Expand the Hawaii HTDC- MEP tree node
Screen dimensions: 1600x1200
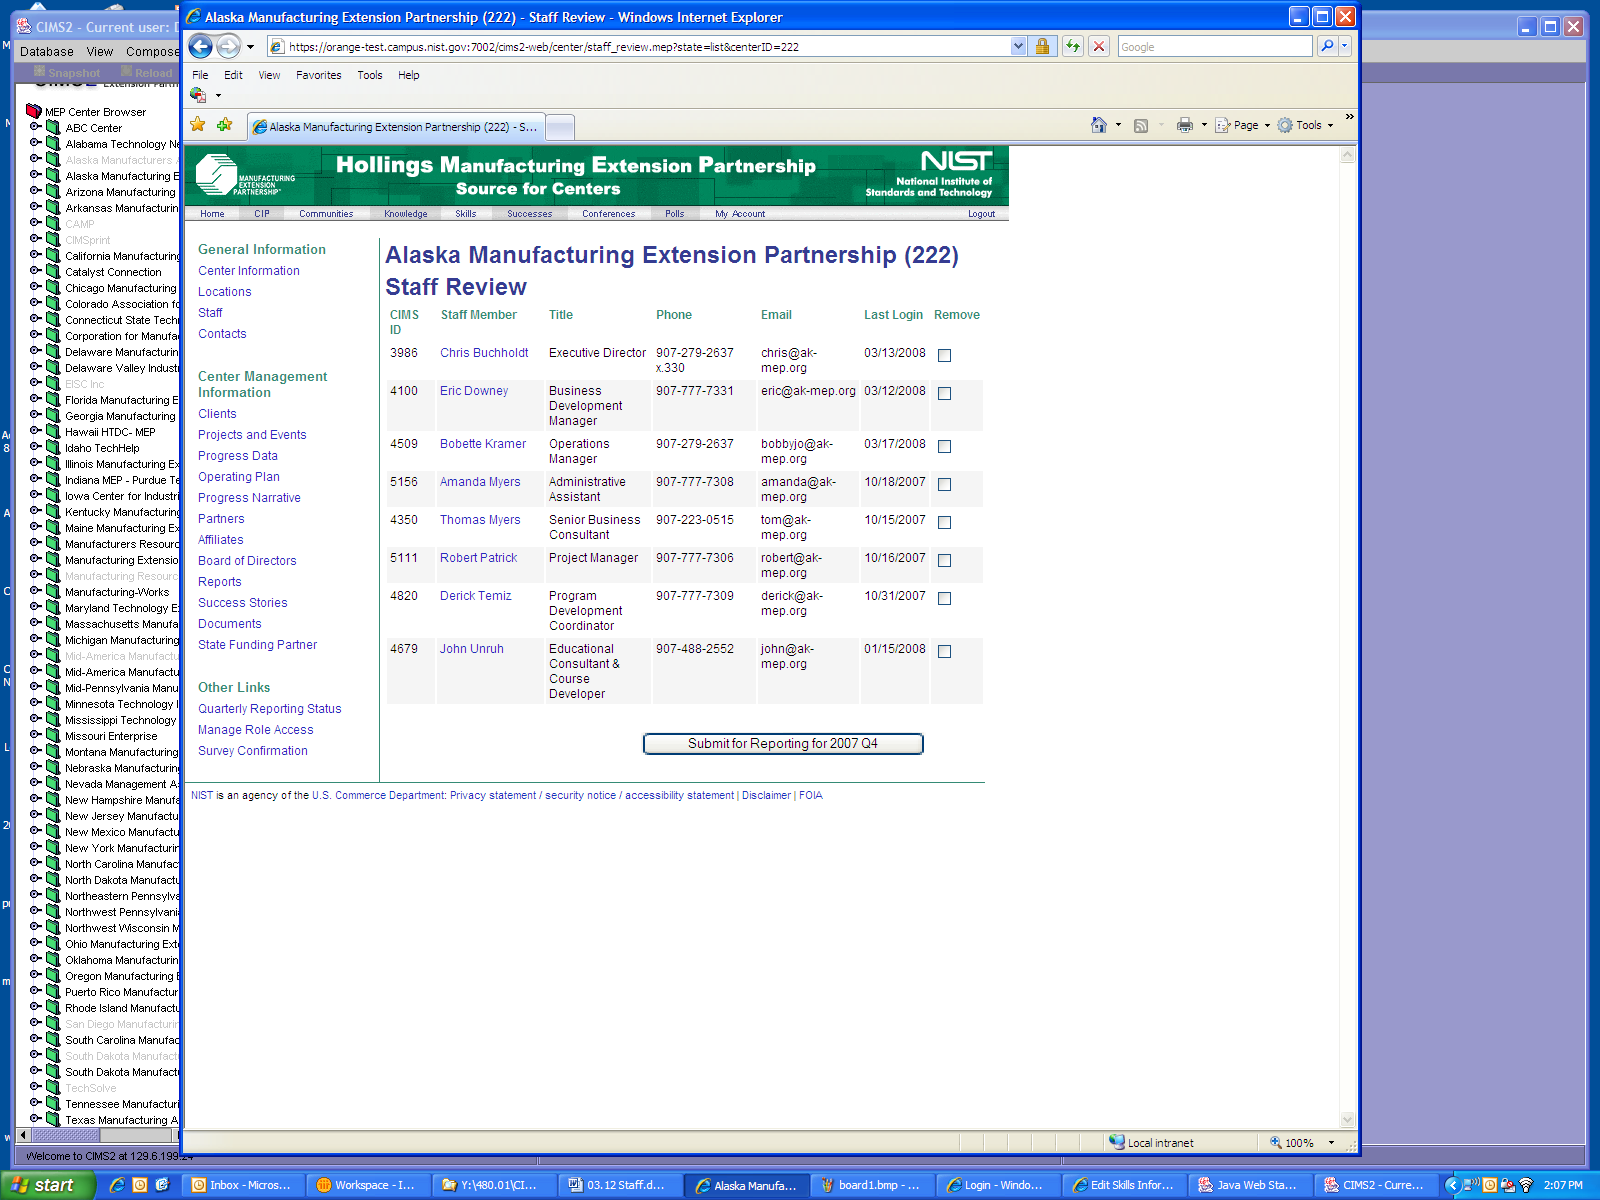click(35, 431)
